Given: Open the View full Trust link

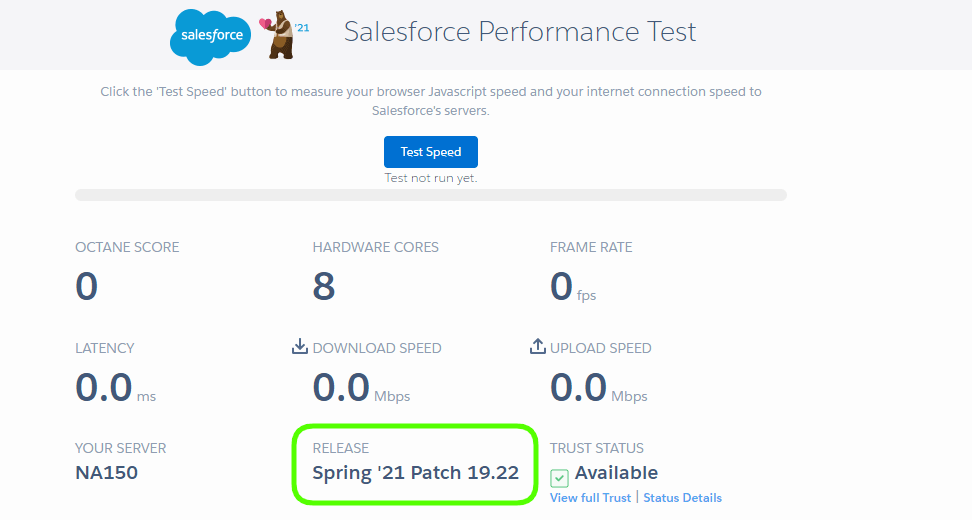Looking at the screenshot, I should (590, 498).
